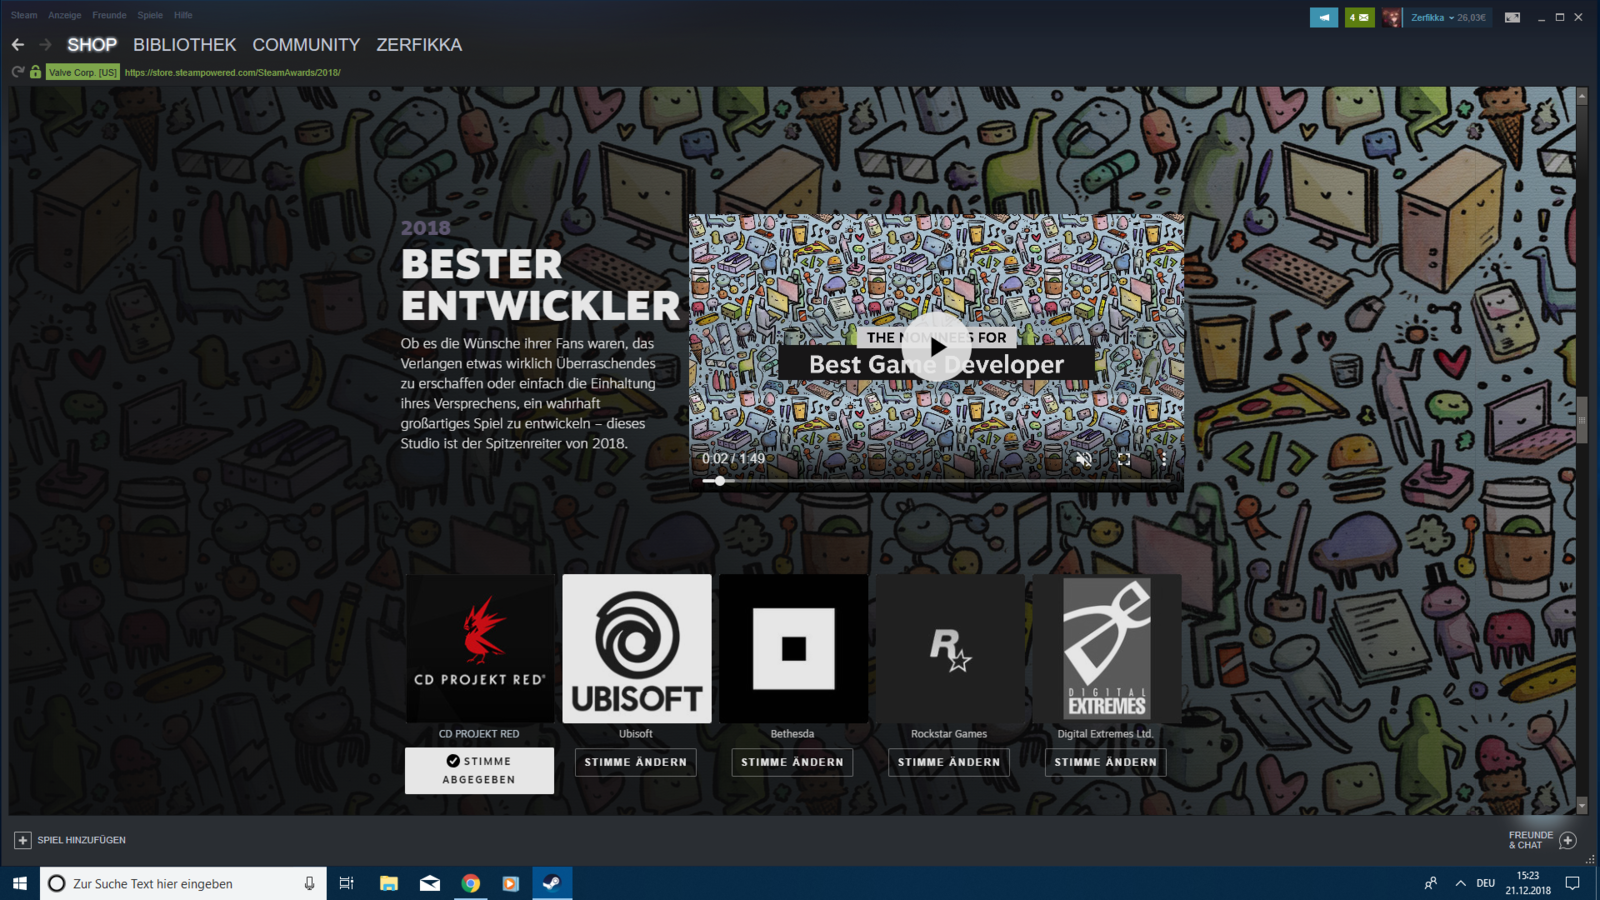1600x900 pixels.
Task: Open the DEU language switcher
Action: click(x=1485, y=883)
